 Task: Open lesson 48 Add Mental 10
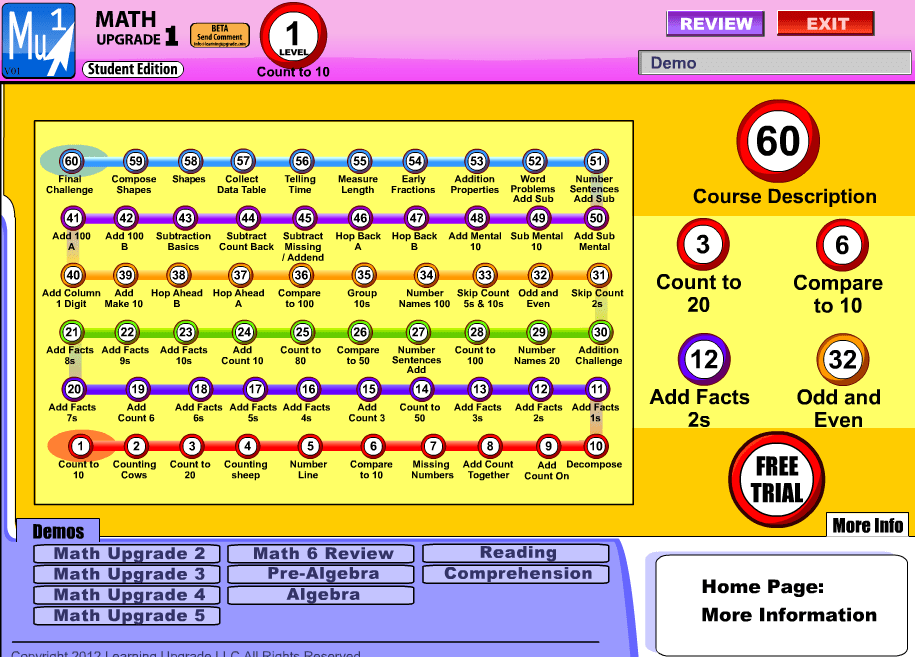point(477,218)
